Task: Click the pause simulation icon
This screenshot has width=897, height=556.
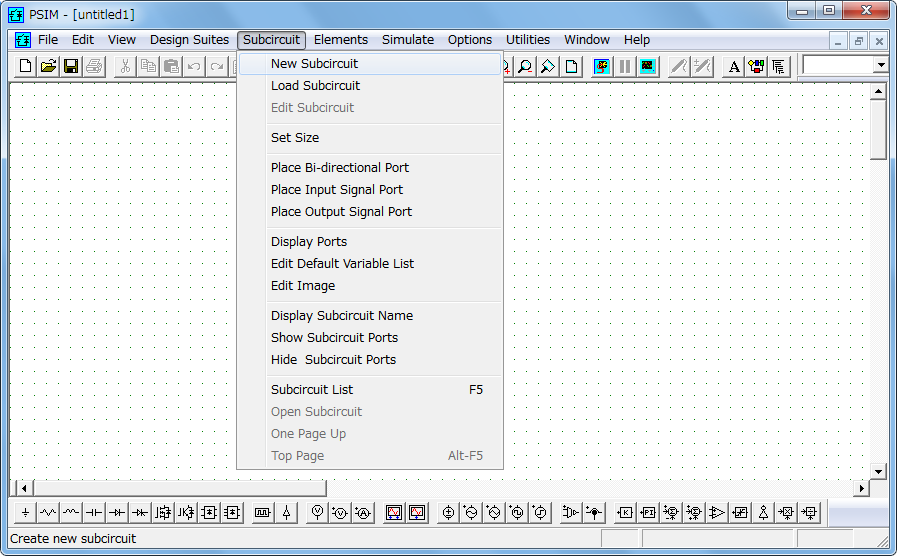Action: click(625, 66)
